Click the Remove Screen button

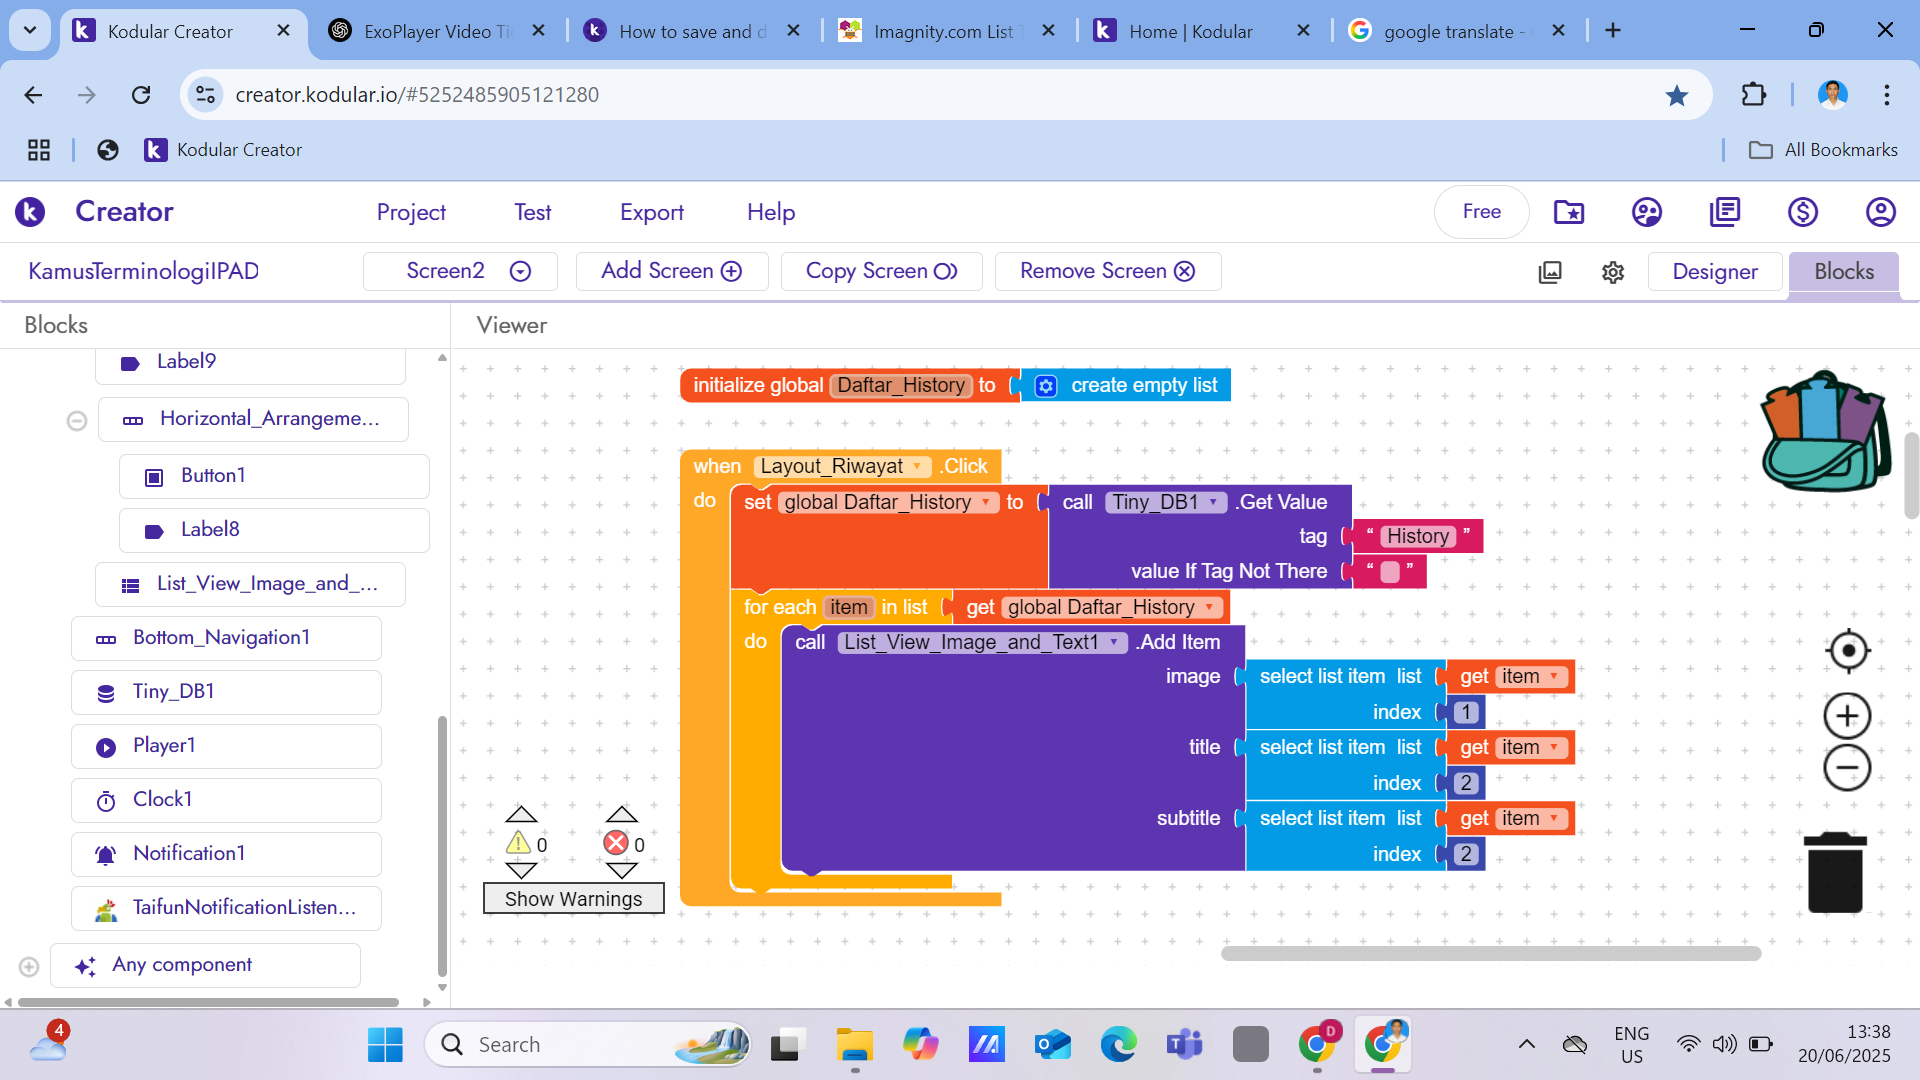pyautogui.click(x=1108, y=271)
